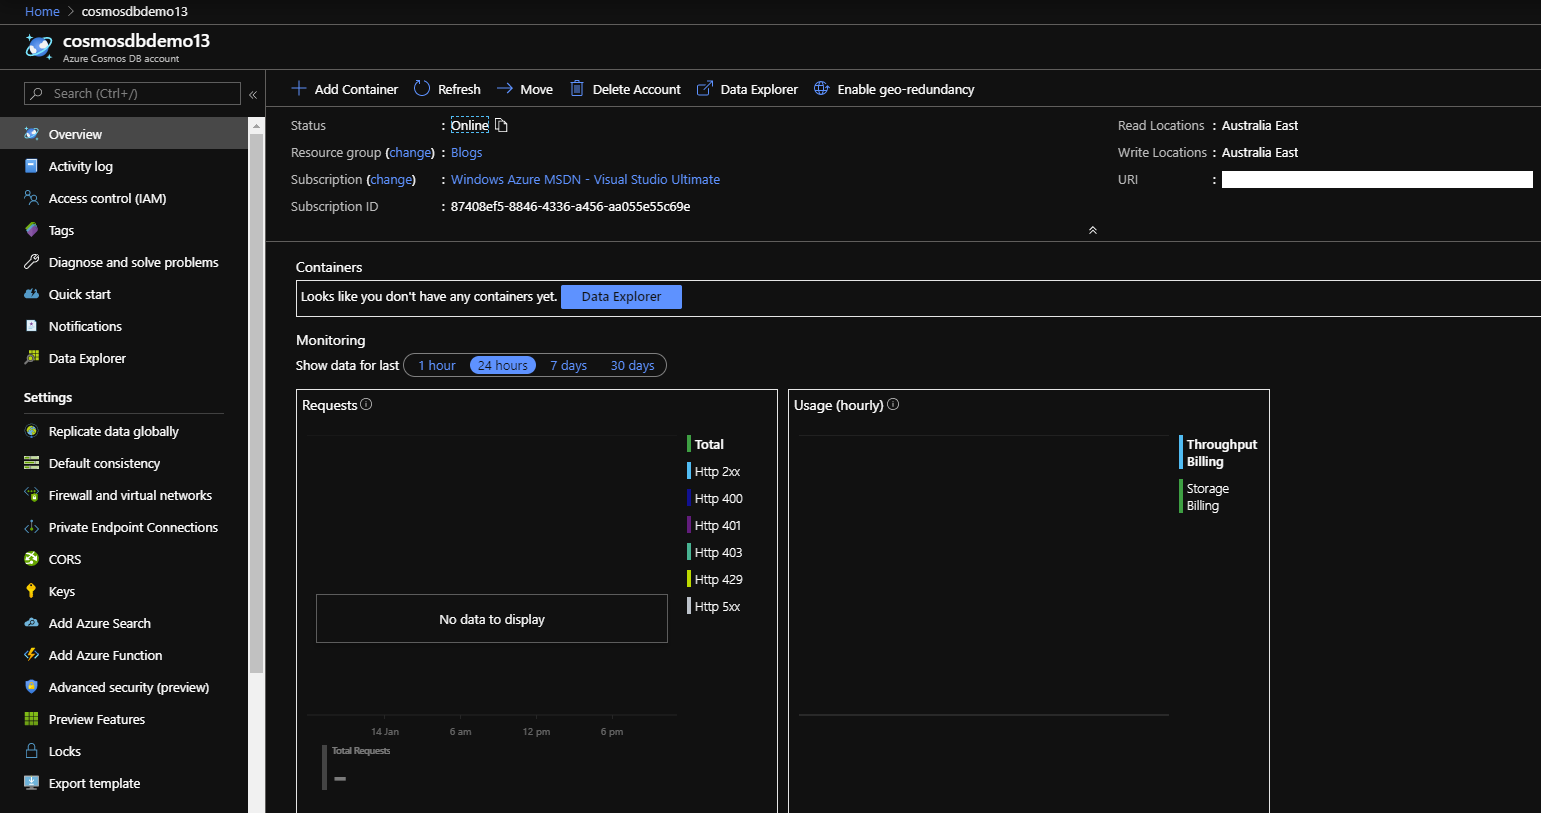Switch monitoring to 7 days
The image size is (1541, 813).
pos(568,365)
